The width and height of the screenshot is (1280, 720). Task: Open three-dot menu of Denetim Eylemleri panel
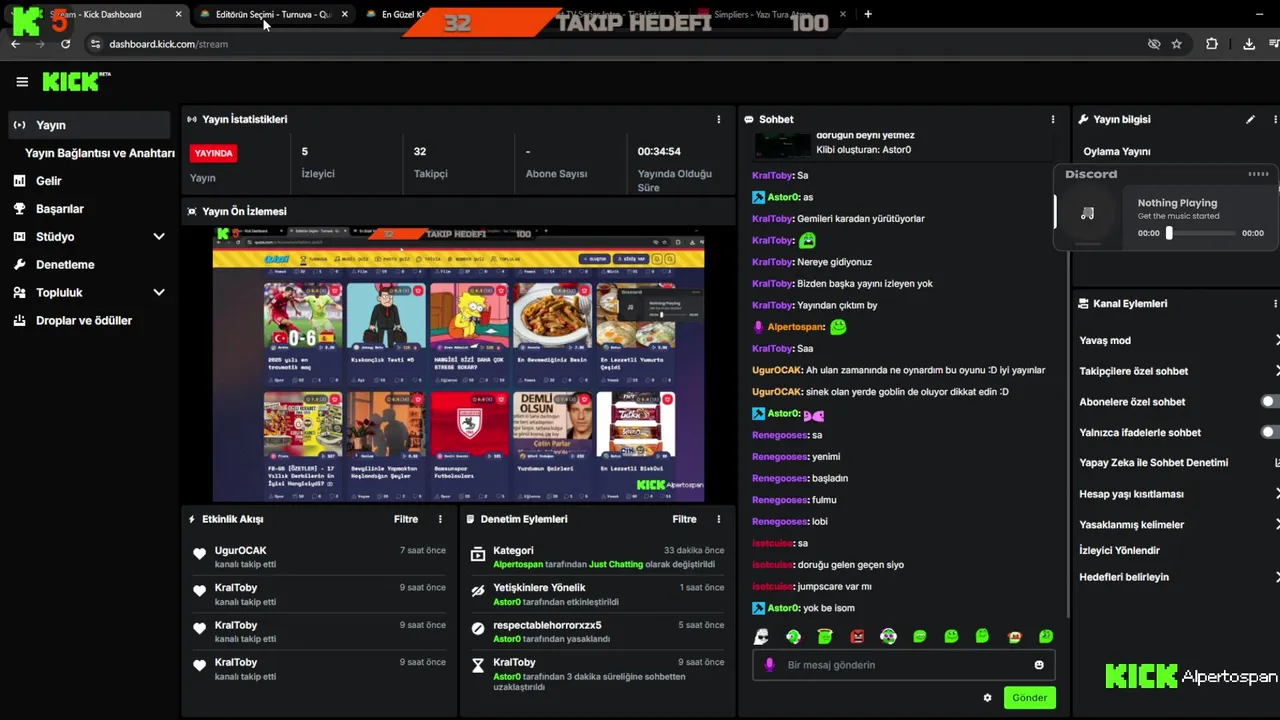click(x=718, y=519)
